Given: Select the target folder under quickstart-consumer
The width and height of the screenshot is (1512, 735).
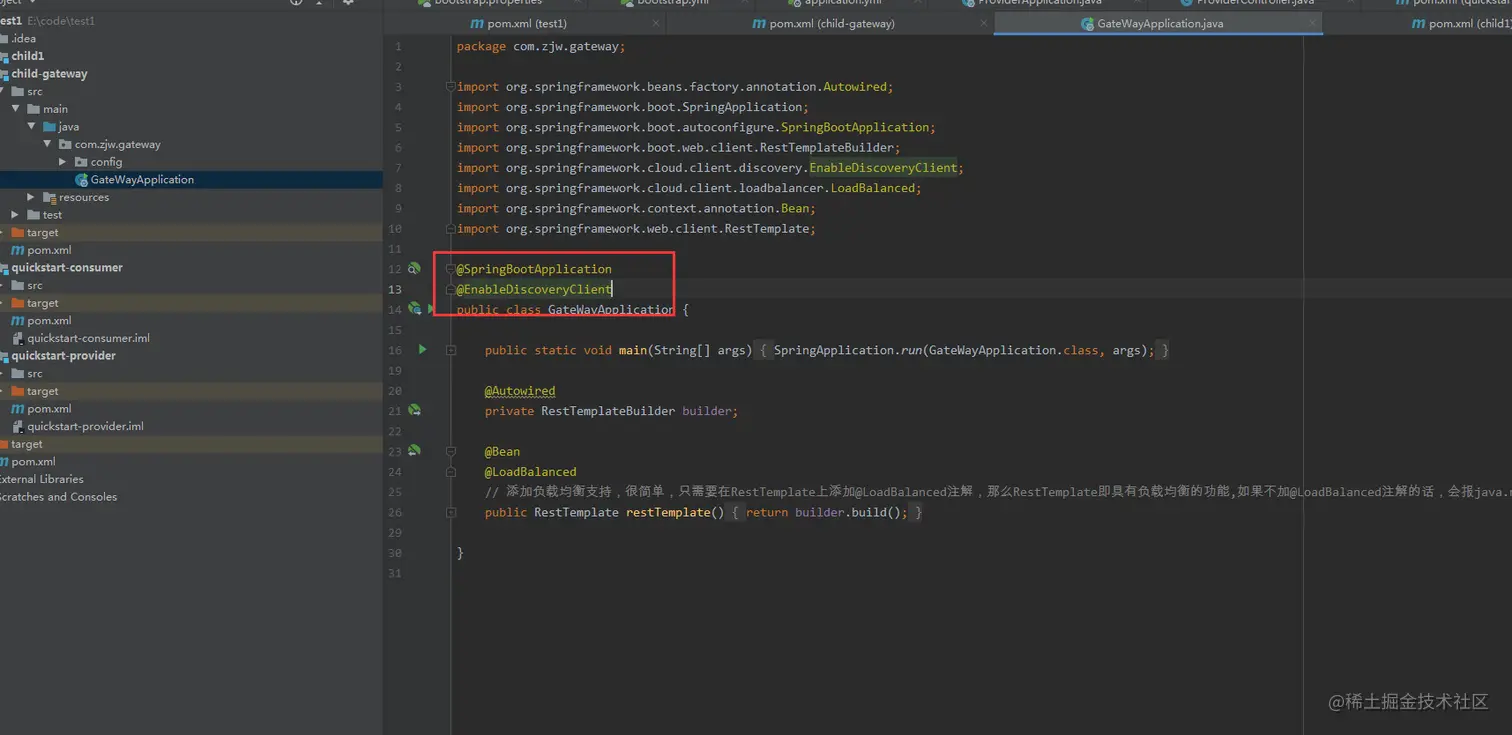Looking at the screenshot, I should (x=43, y=303).
